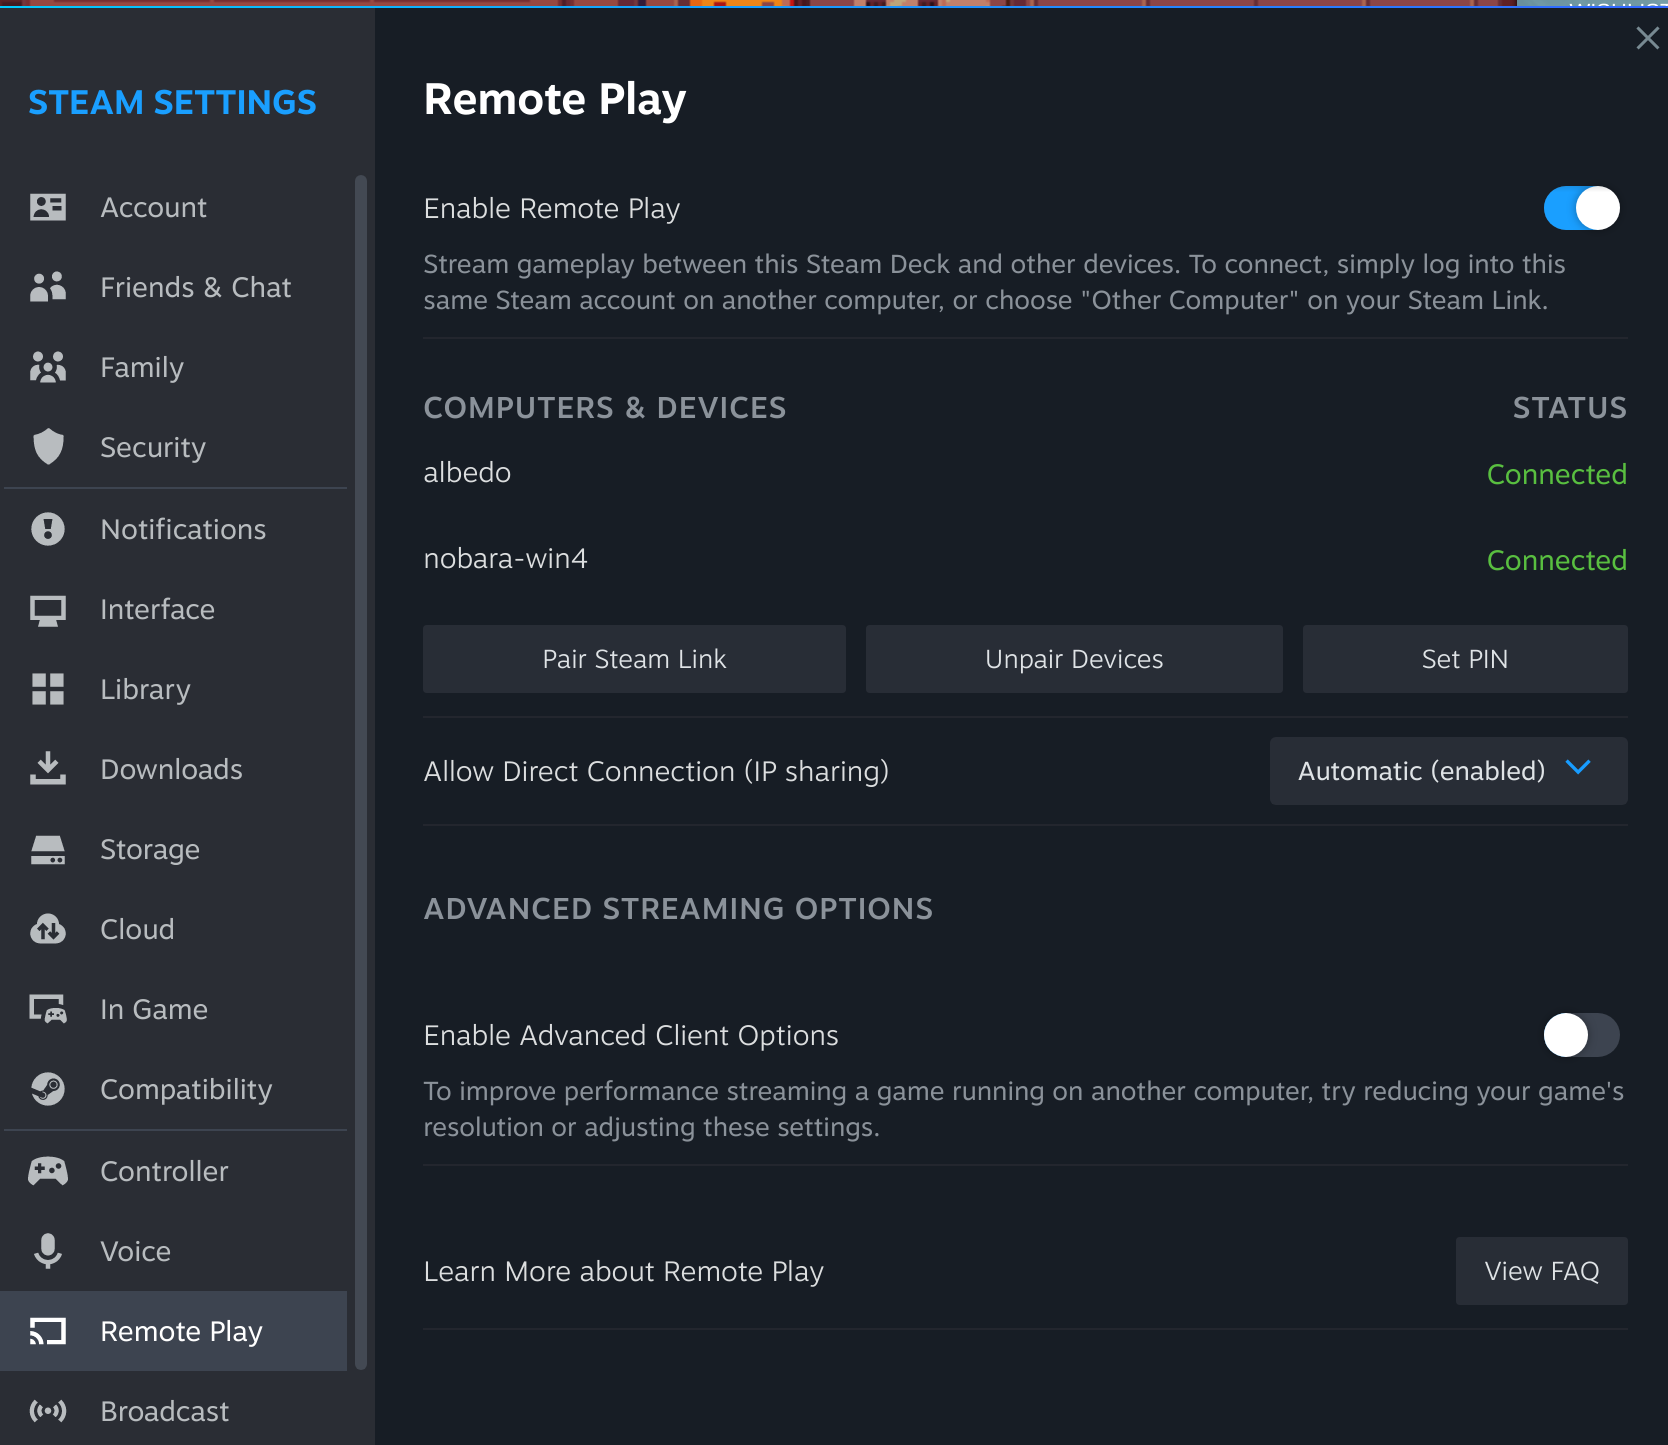The width and height of the screenshot is (1668, 1445).
Task: Click the Family settings icon
Action: [47, 367]
